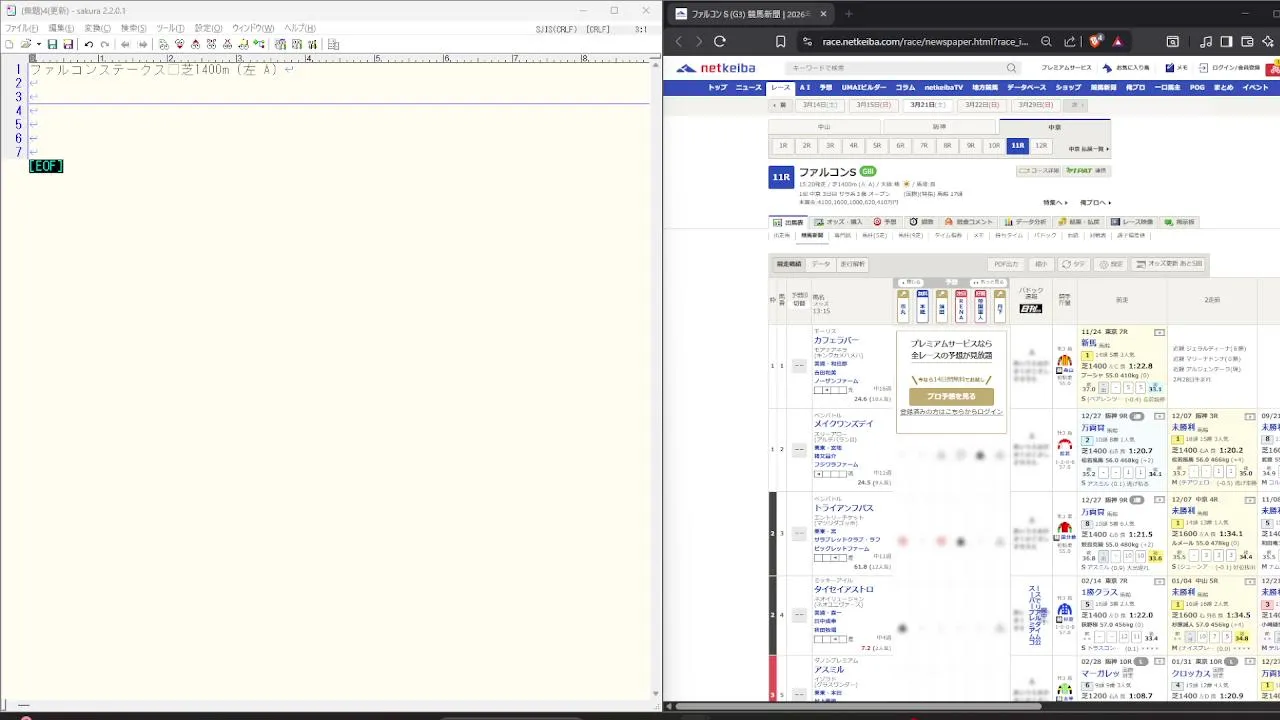This screenshot has height=720, width=1280.
Task: Open the ヘルプ(H) menu in sakura
Action: pyautogui.click(x=299, y=29)
